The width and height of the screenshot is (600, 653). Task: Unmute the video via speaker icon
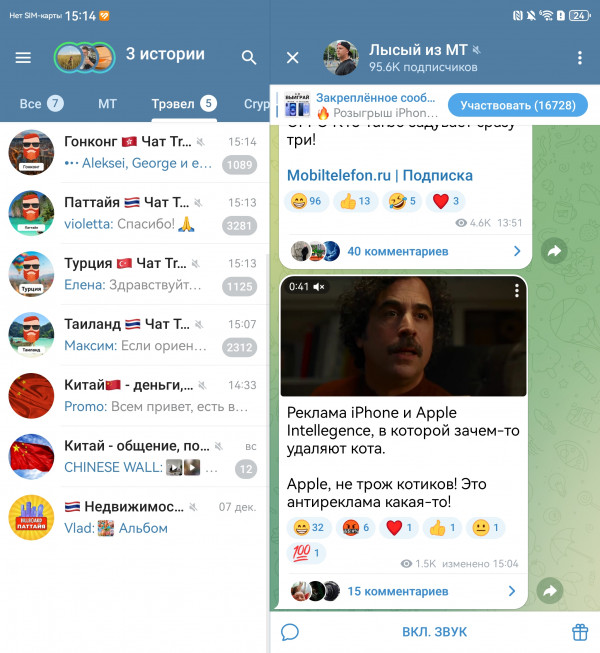(319, 287)
